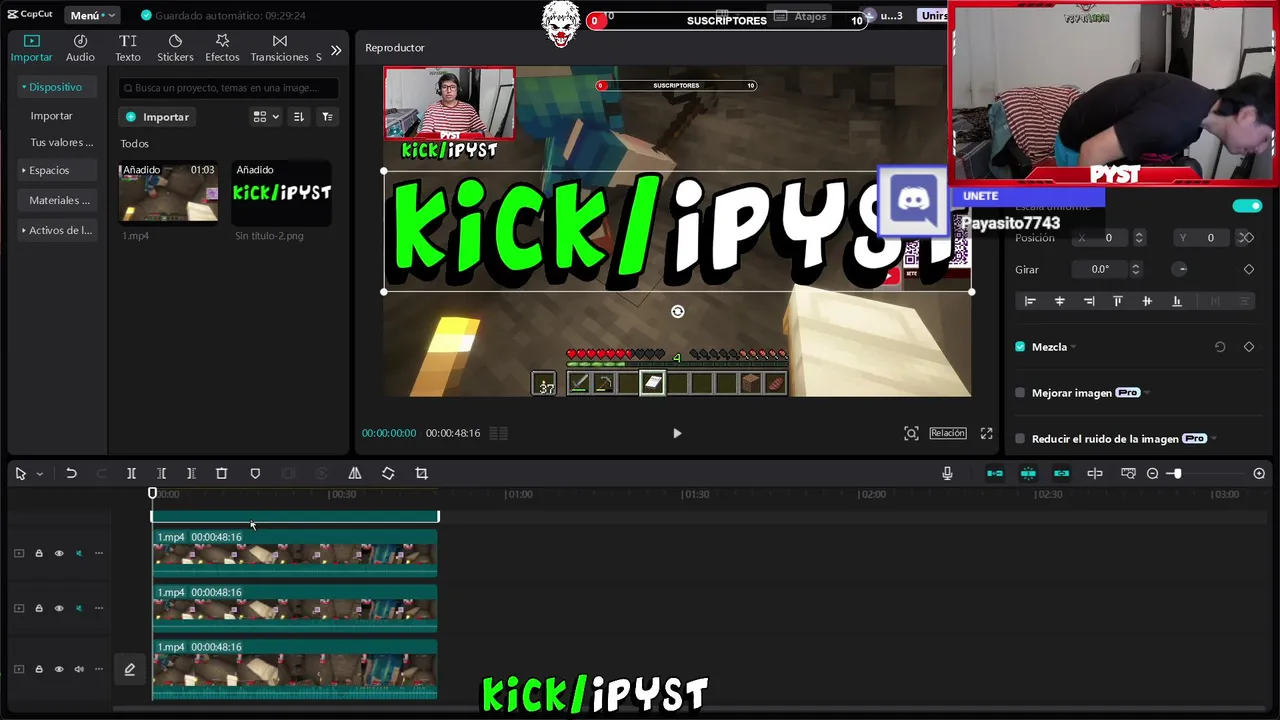Screen dimensions: 1280x720
Task: Check the Mezcla checkbox
Action: click(x=1020, y=347)
